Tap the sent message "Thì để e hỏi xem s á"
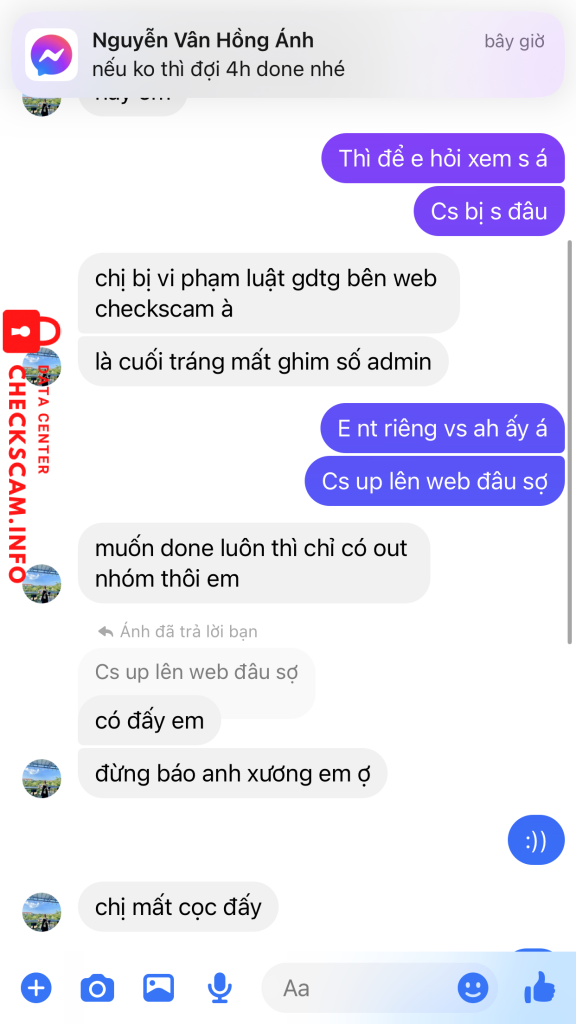The width and height of the screenshot is (576, 1024). [443, 158]
